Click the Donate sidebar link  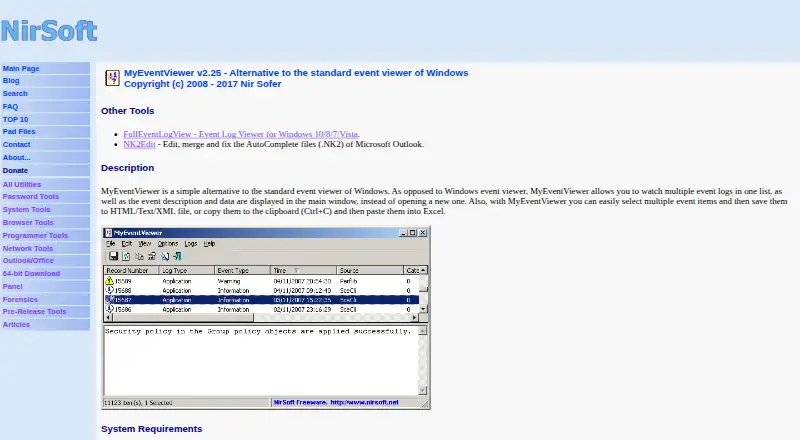tap(15, 170)
